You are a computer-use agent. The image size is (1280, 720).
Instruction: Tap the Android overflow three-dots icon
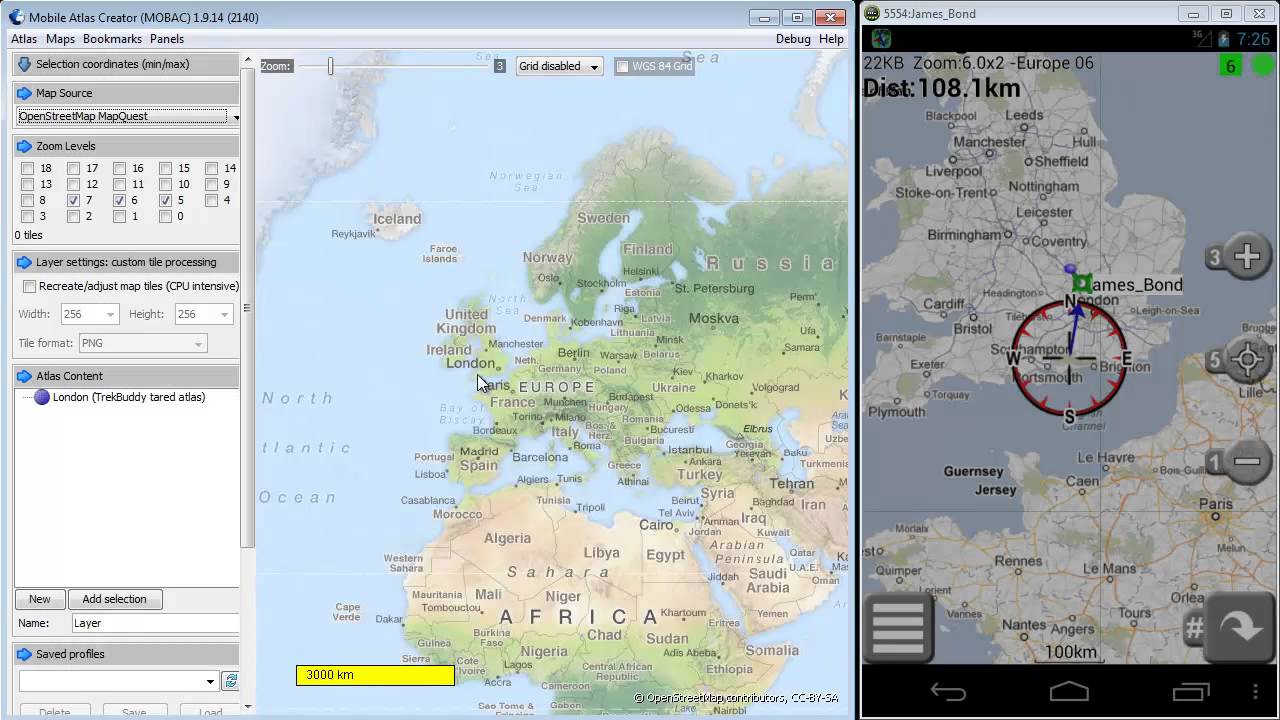tap(1256, 691)
